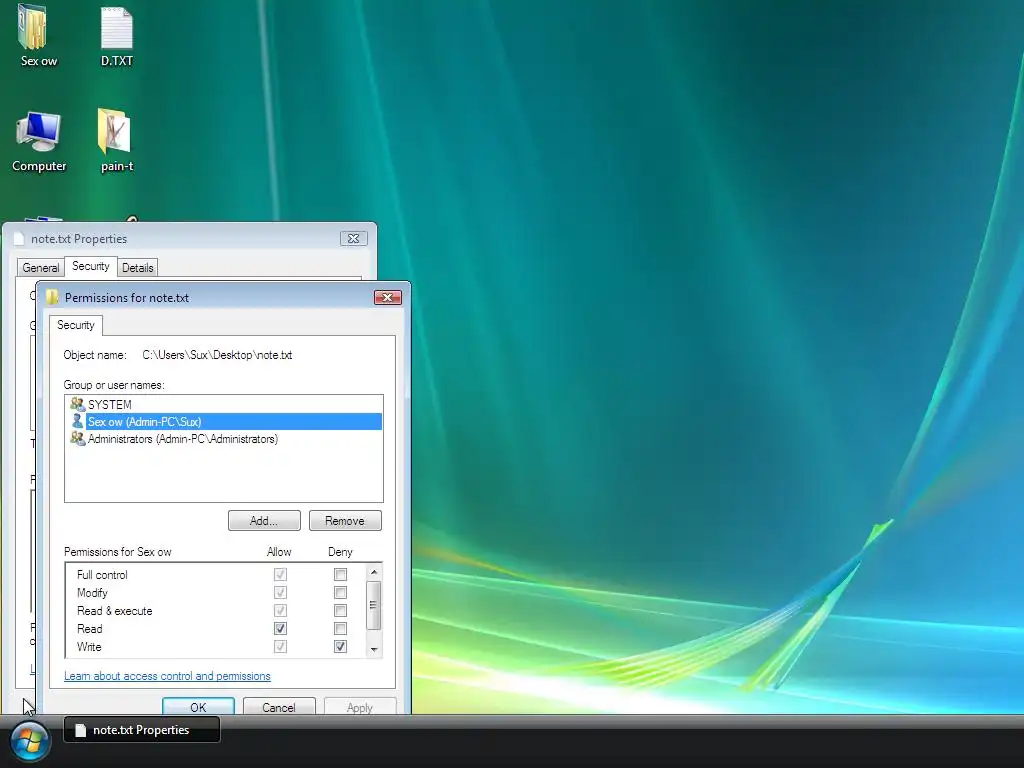Toggle the Allow checkbox for Modify

(x=280, y=592)
